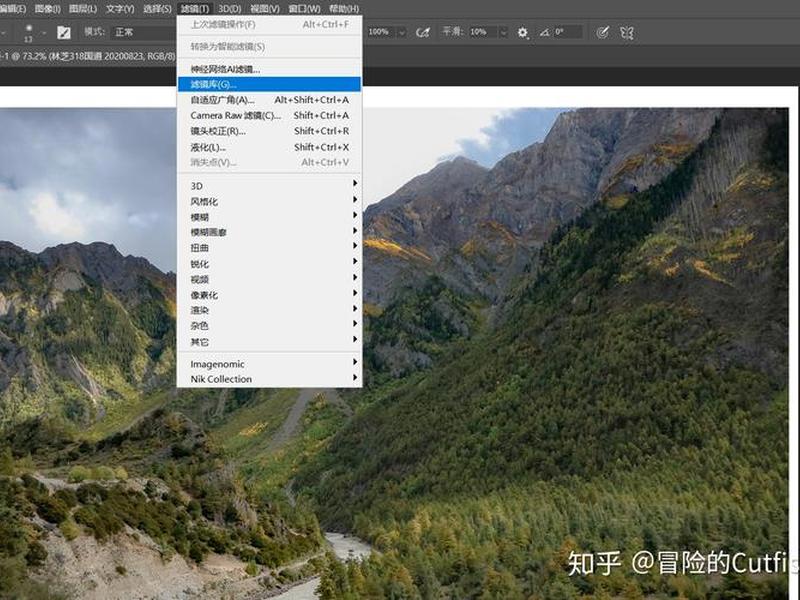This screenshot has width=800, height=600.
Task: Expand the 模糊 submenu
Action: click(x=269, y=217)
